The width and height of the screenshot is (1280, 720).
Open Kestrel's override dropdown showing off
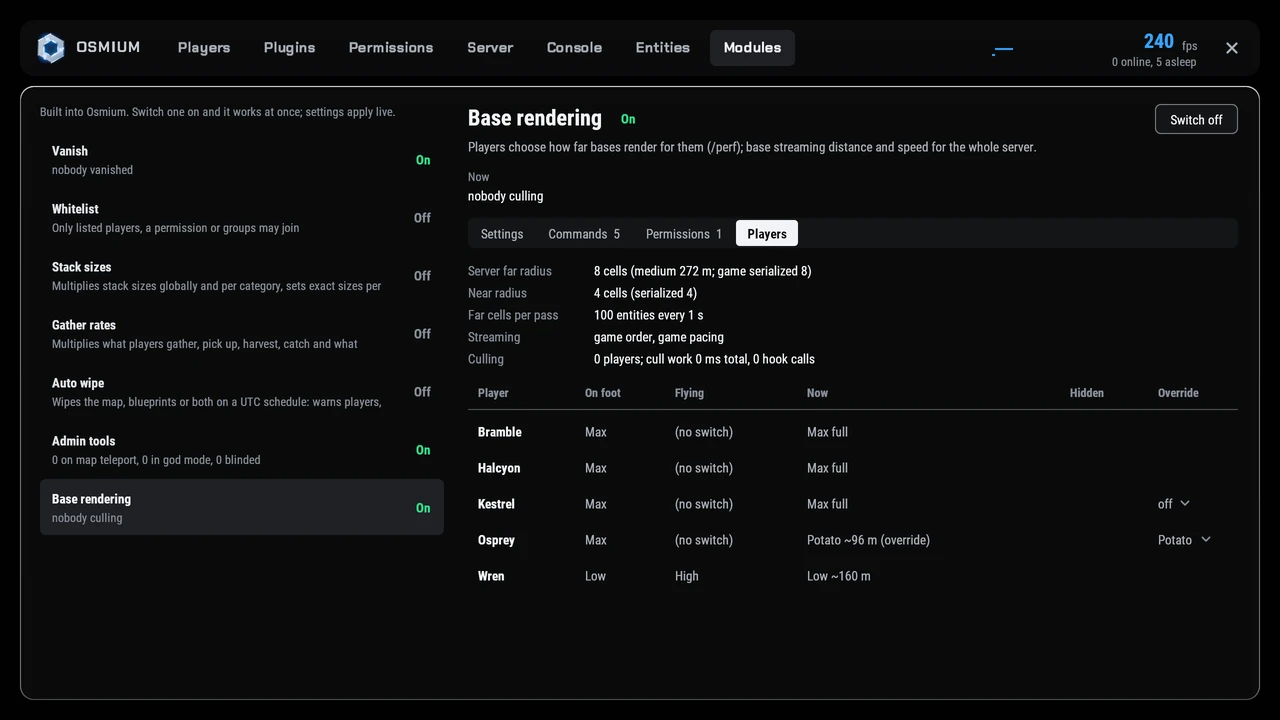click(1174, 504)
